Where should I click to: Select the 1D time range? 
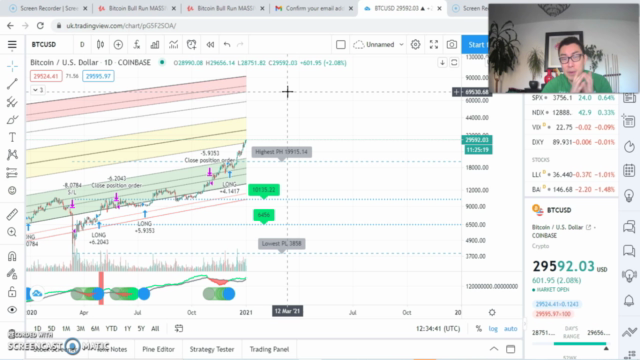point(38,329)
